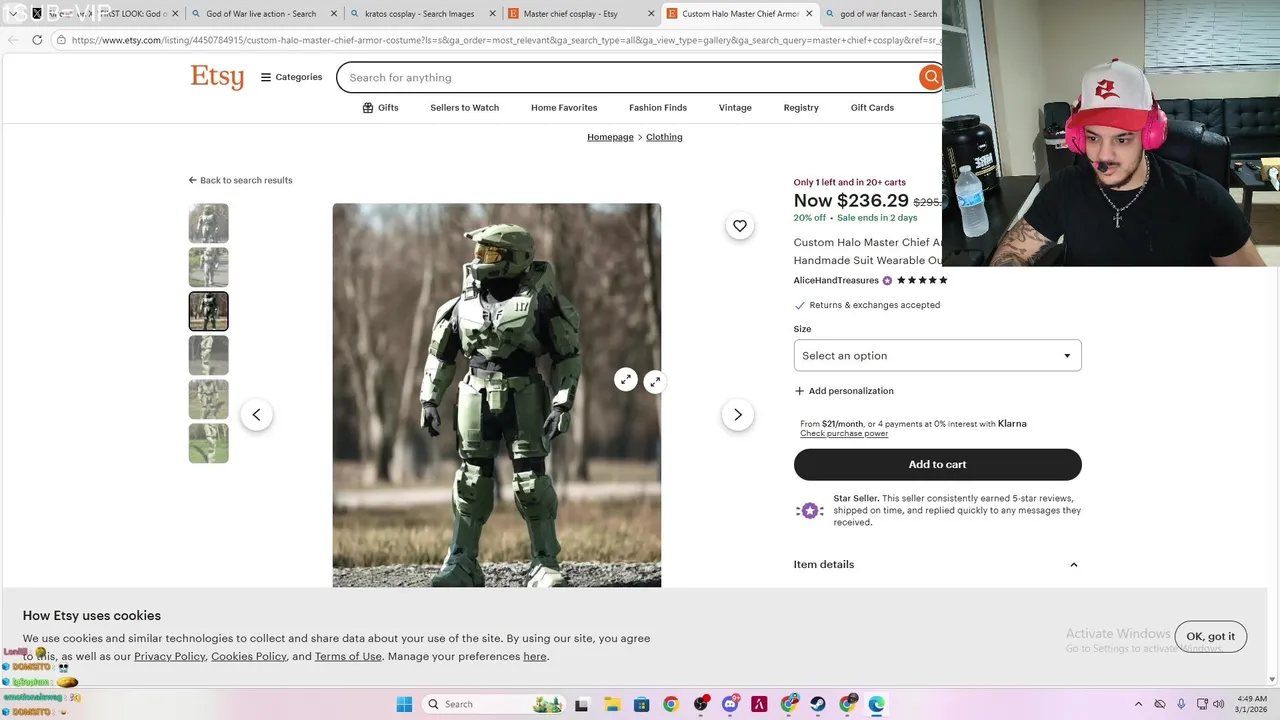Click the Star Seller badge icon

click(809, 510)
